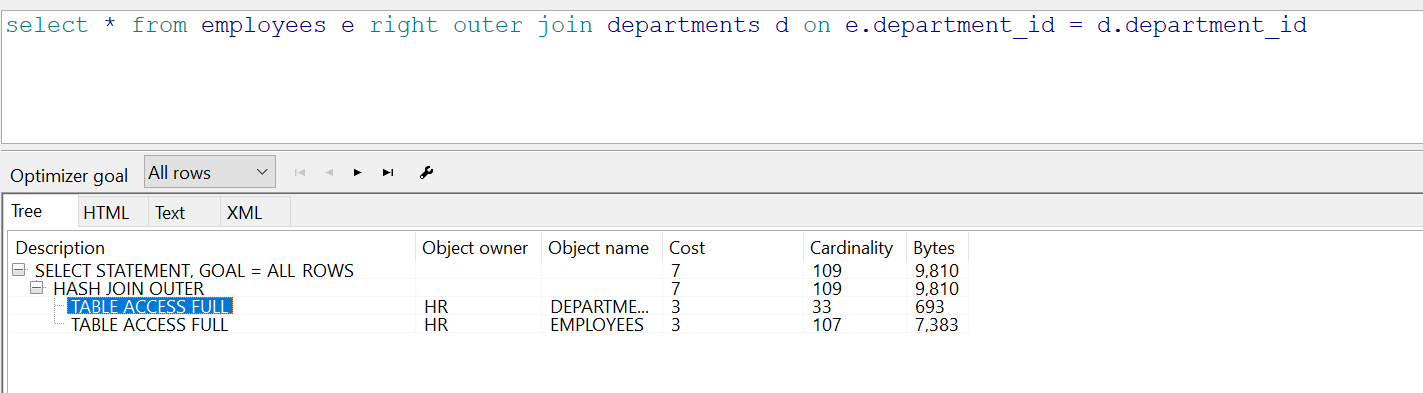Jump to last operation arrow icon

click(388, 173)
